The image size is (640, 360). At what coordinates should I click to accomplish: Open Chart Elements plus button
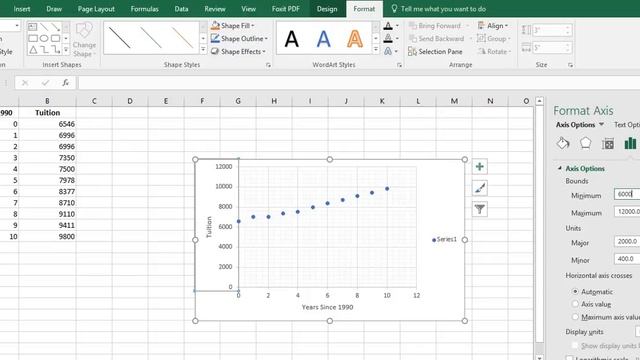pos(480,167)
